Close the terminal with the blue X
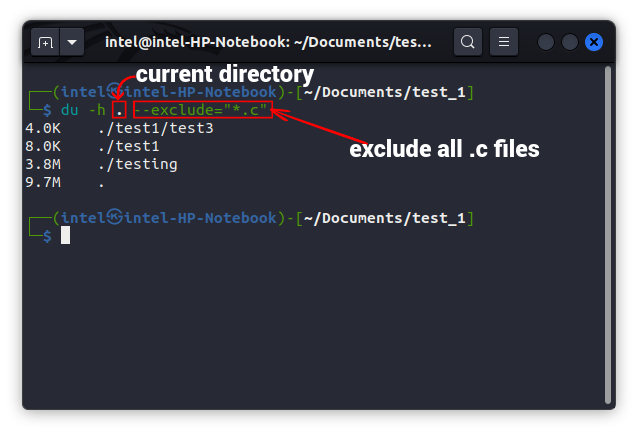Image resolution: width=638 pixels, height=434 pixels. point(594,42)
